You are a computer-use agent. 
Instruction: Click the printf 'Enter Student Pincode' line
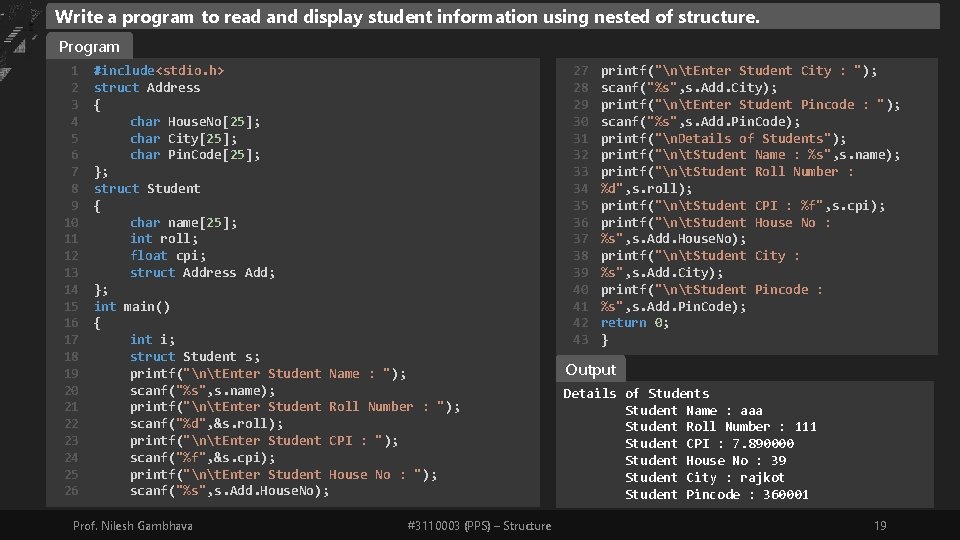point(751,105)
